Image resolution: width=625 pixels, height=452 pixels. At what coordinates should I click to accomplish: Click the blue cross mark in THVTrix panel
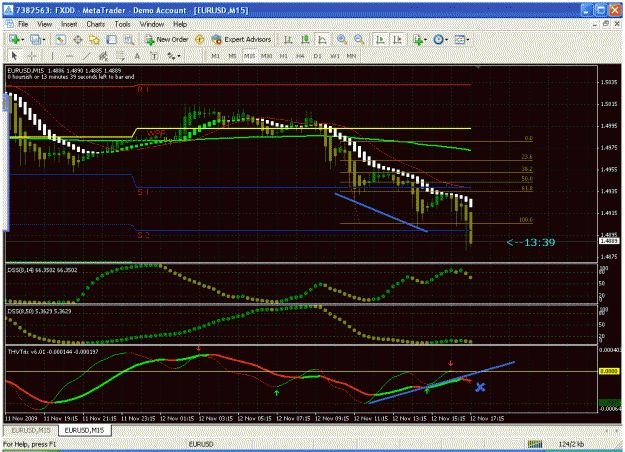point(480,387)
